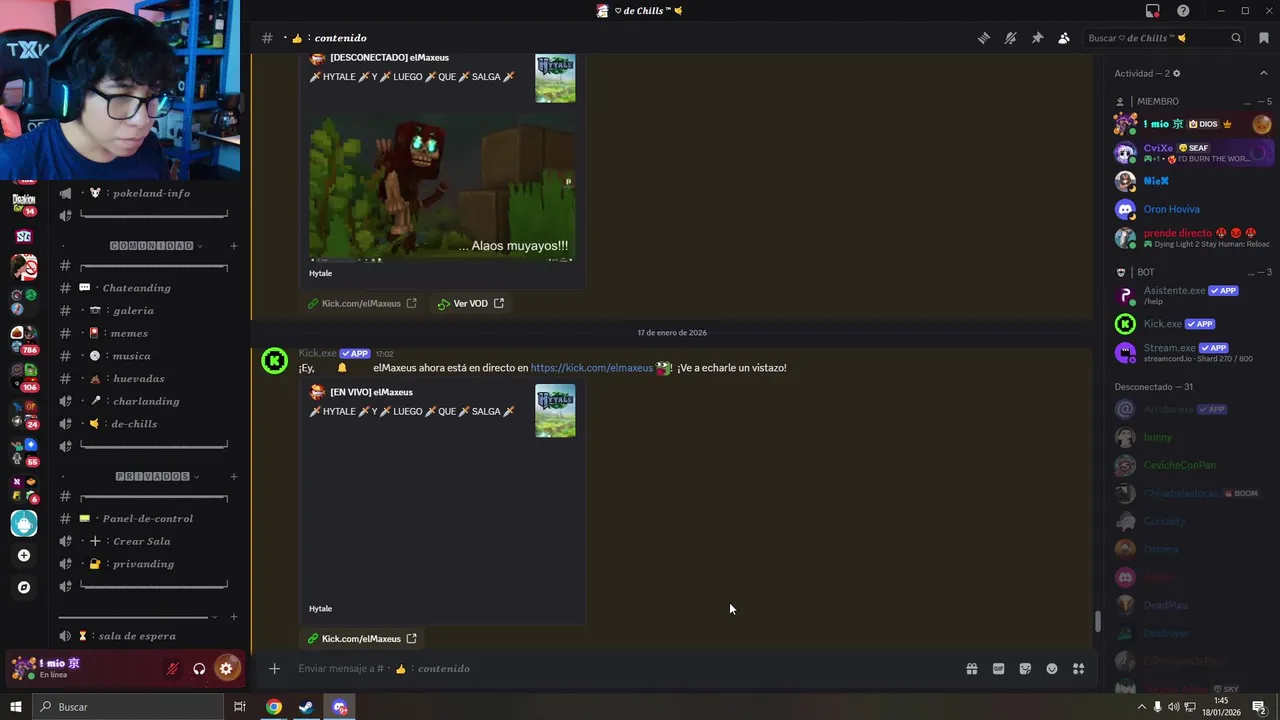Toggle the member list icon in header
This screenshot has height=720, width=1280.
click(x=1064, y=38)
